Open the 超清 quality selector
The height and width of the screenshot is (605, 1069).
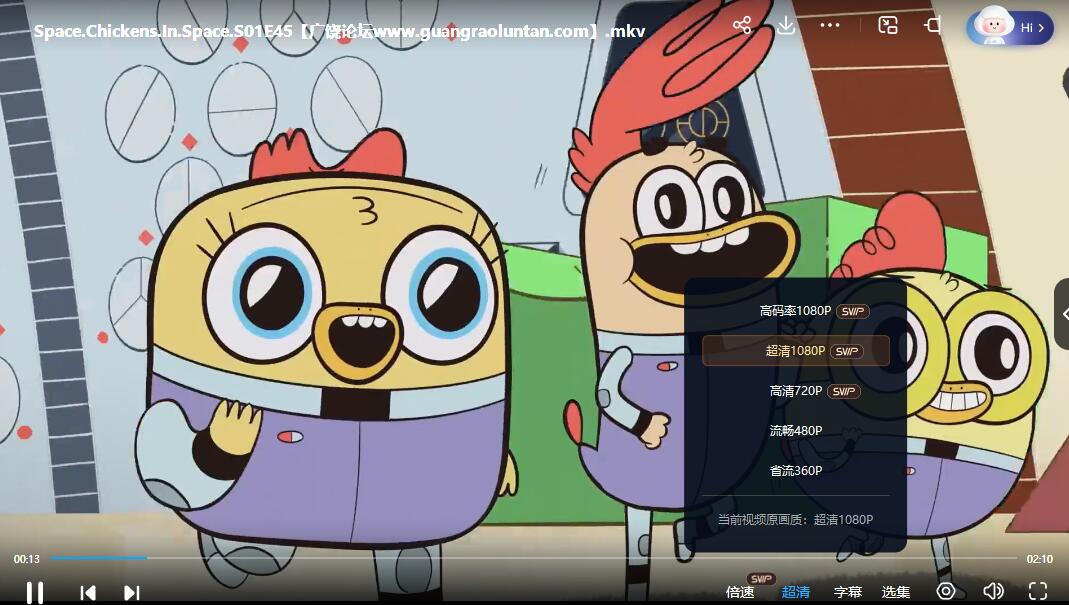(796, 592)
